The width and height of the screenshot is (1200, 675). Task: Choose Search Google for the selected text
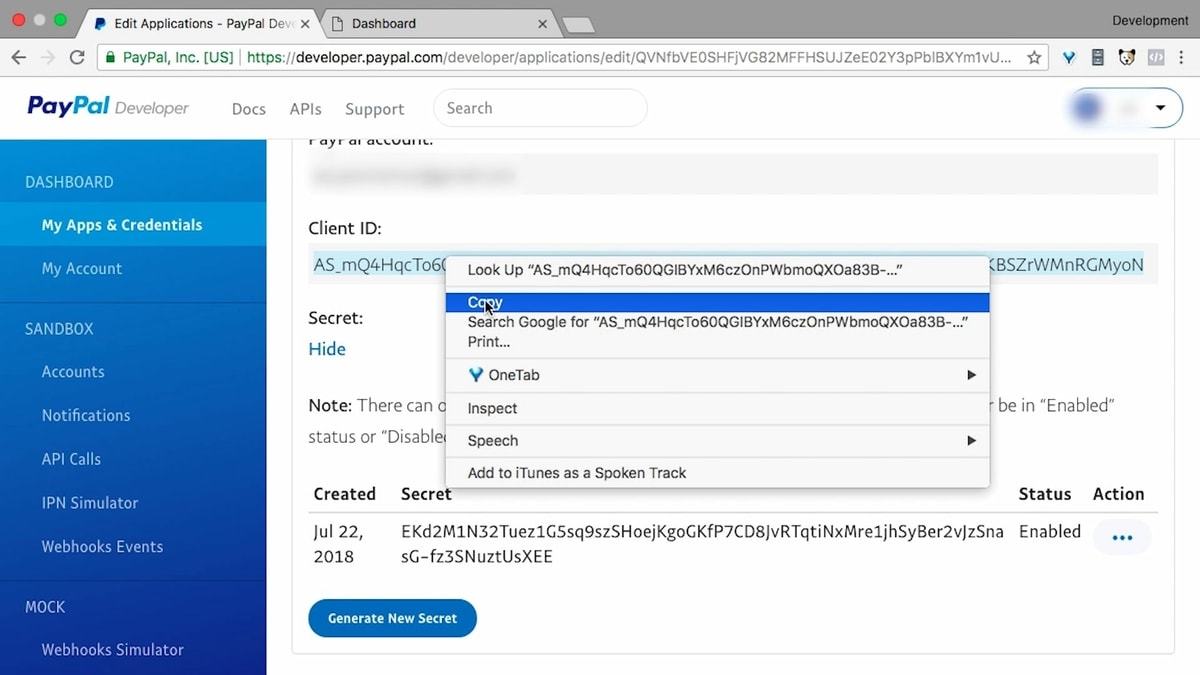click(717, 322)
